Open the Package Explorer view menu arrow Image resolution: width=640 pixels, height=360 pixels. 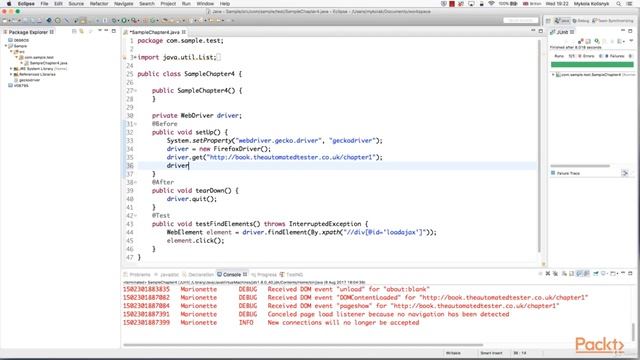point(100,31)
